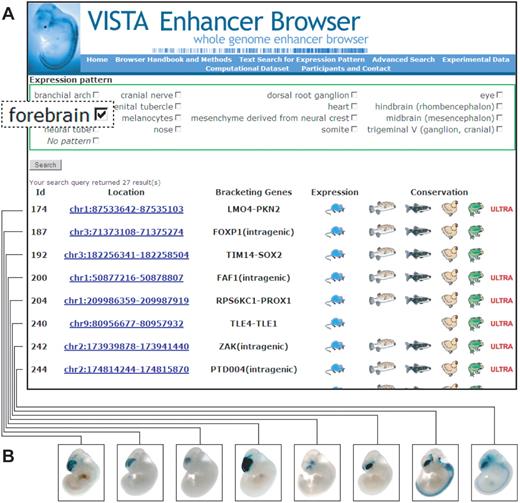Enable mesenchyme derived from neural crest checkbox
Screen dimensions: 520x503
point(354,118)
